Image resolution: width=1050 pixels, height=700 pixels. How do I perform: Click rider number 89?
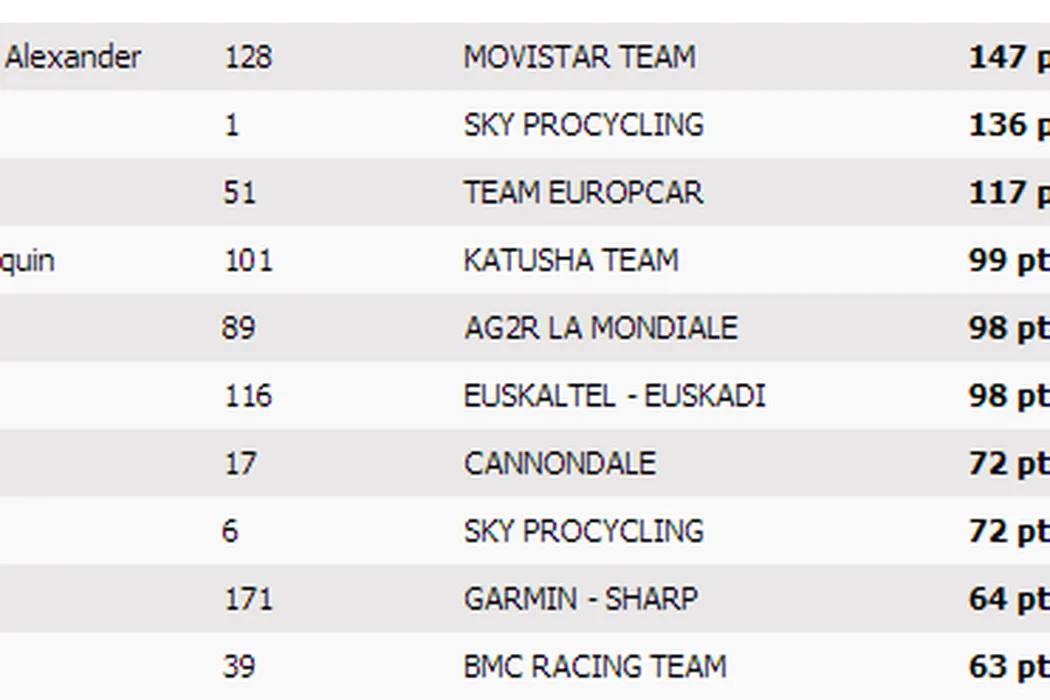point(239,328)
